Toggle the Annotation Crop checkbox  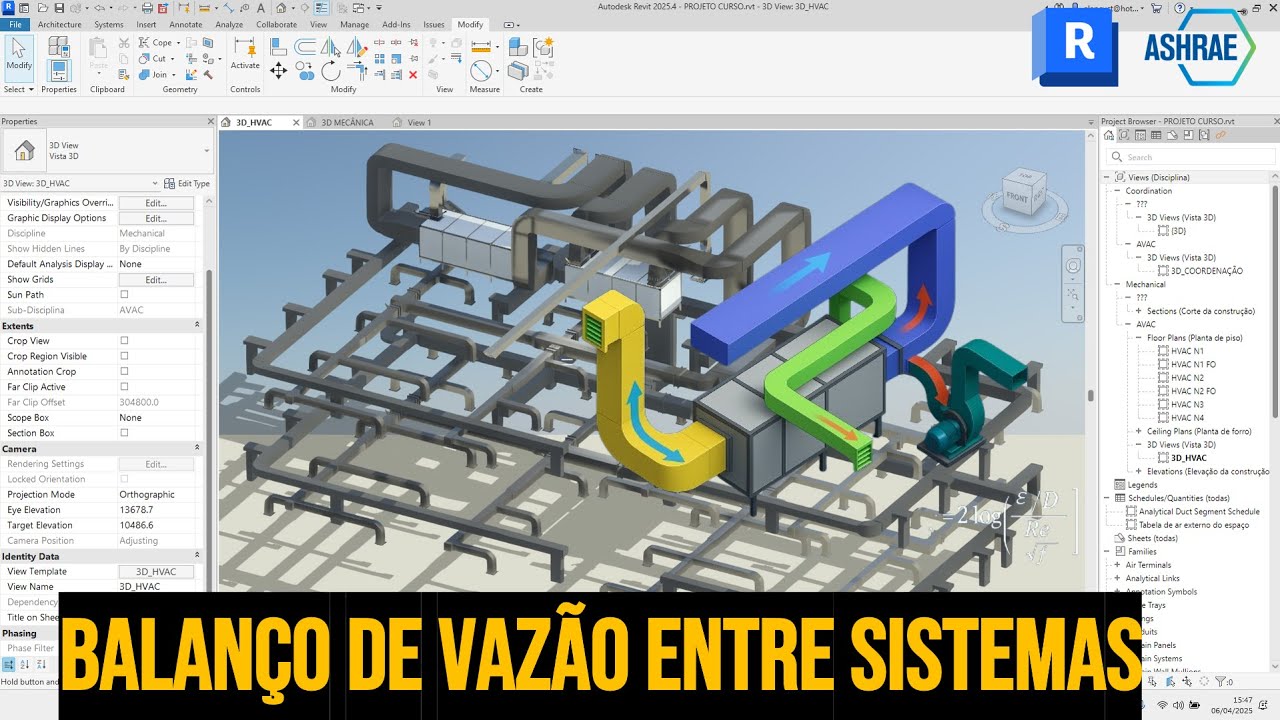124,371
